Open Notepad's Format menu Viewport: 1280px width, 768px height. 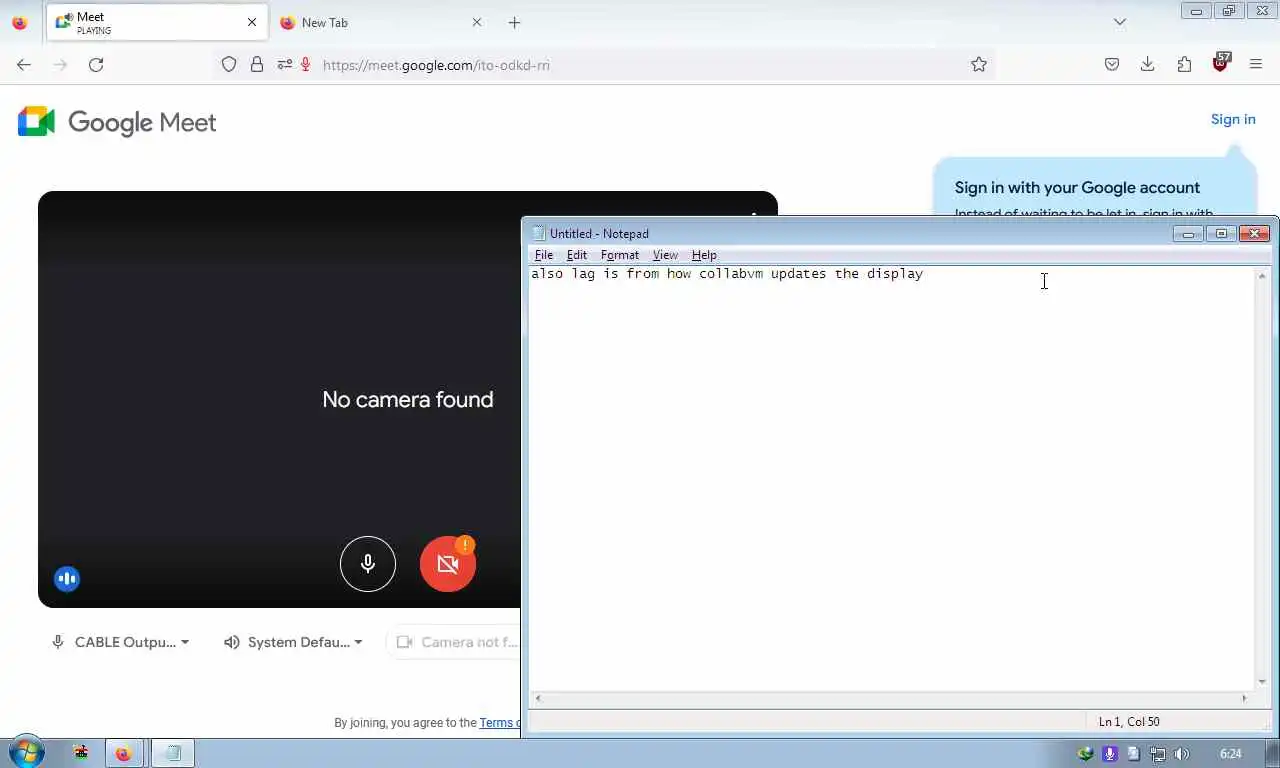[620, 255]
